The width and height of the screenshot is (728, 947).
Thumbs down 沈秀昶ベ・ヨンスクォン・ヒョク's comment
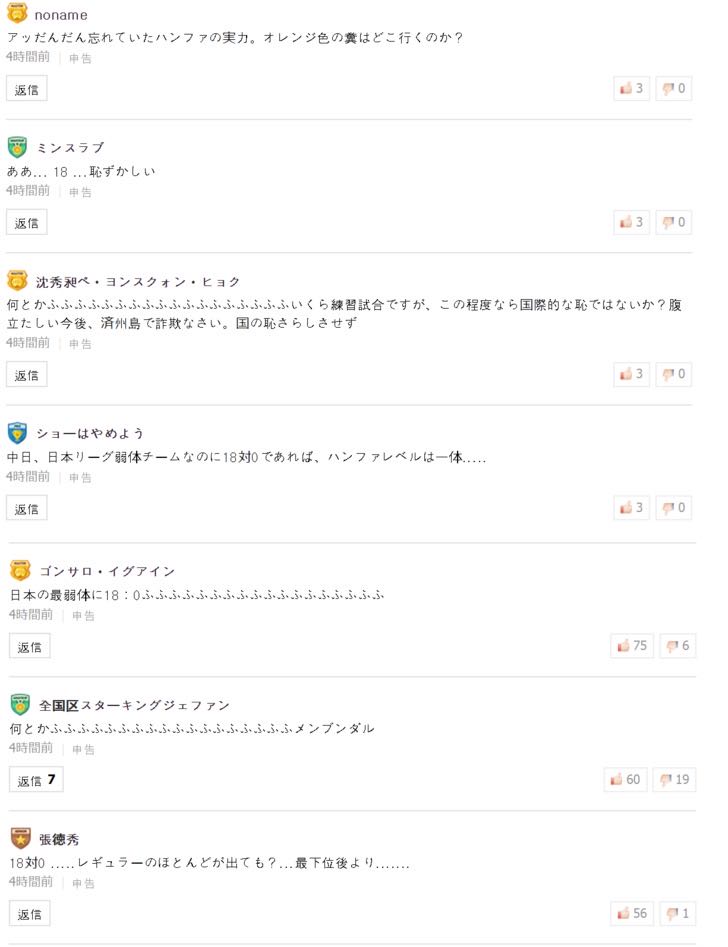(x=675, y=375)
